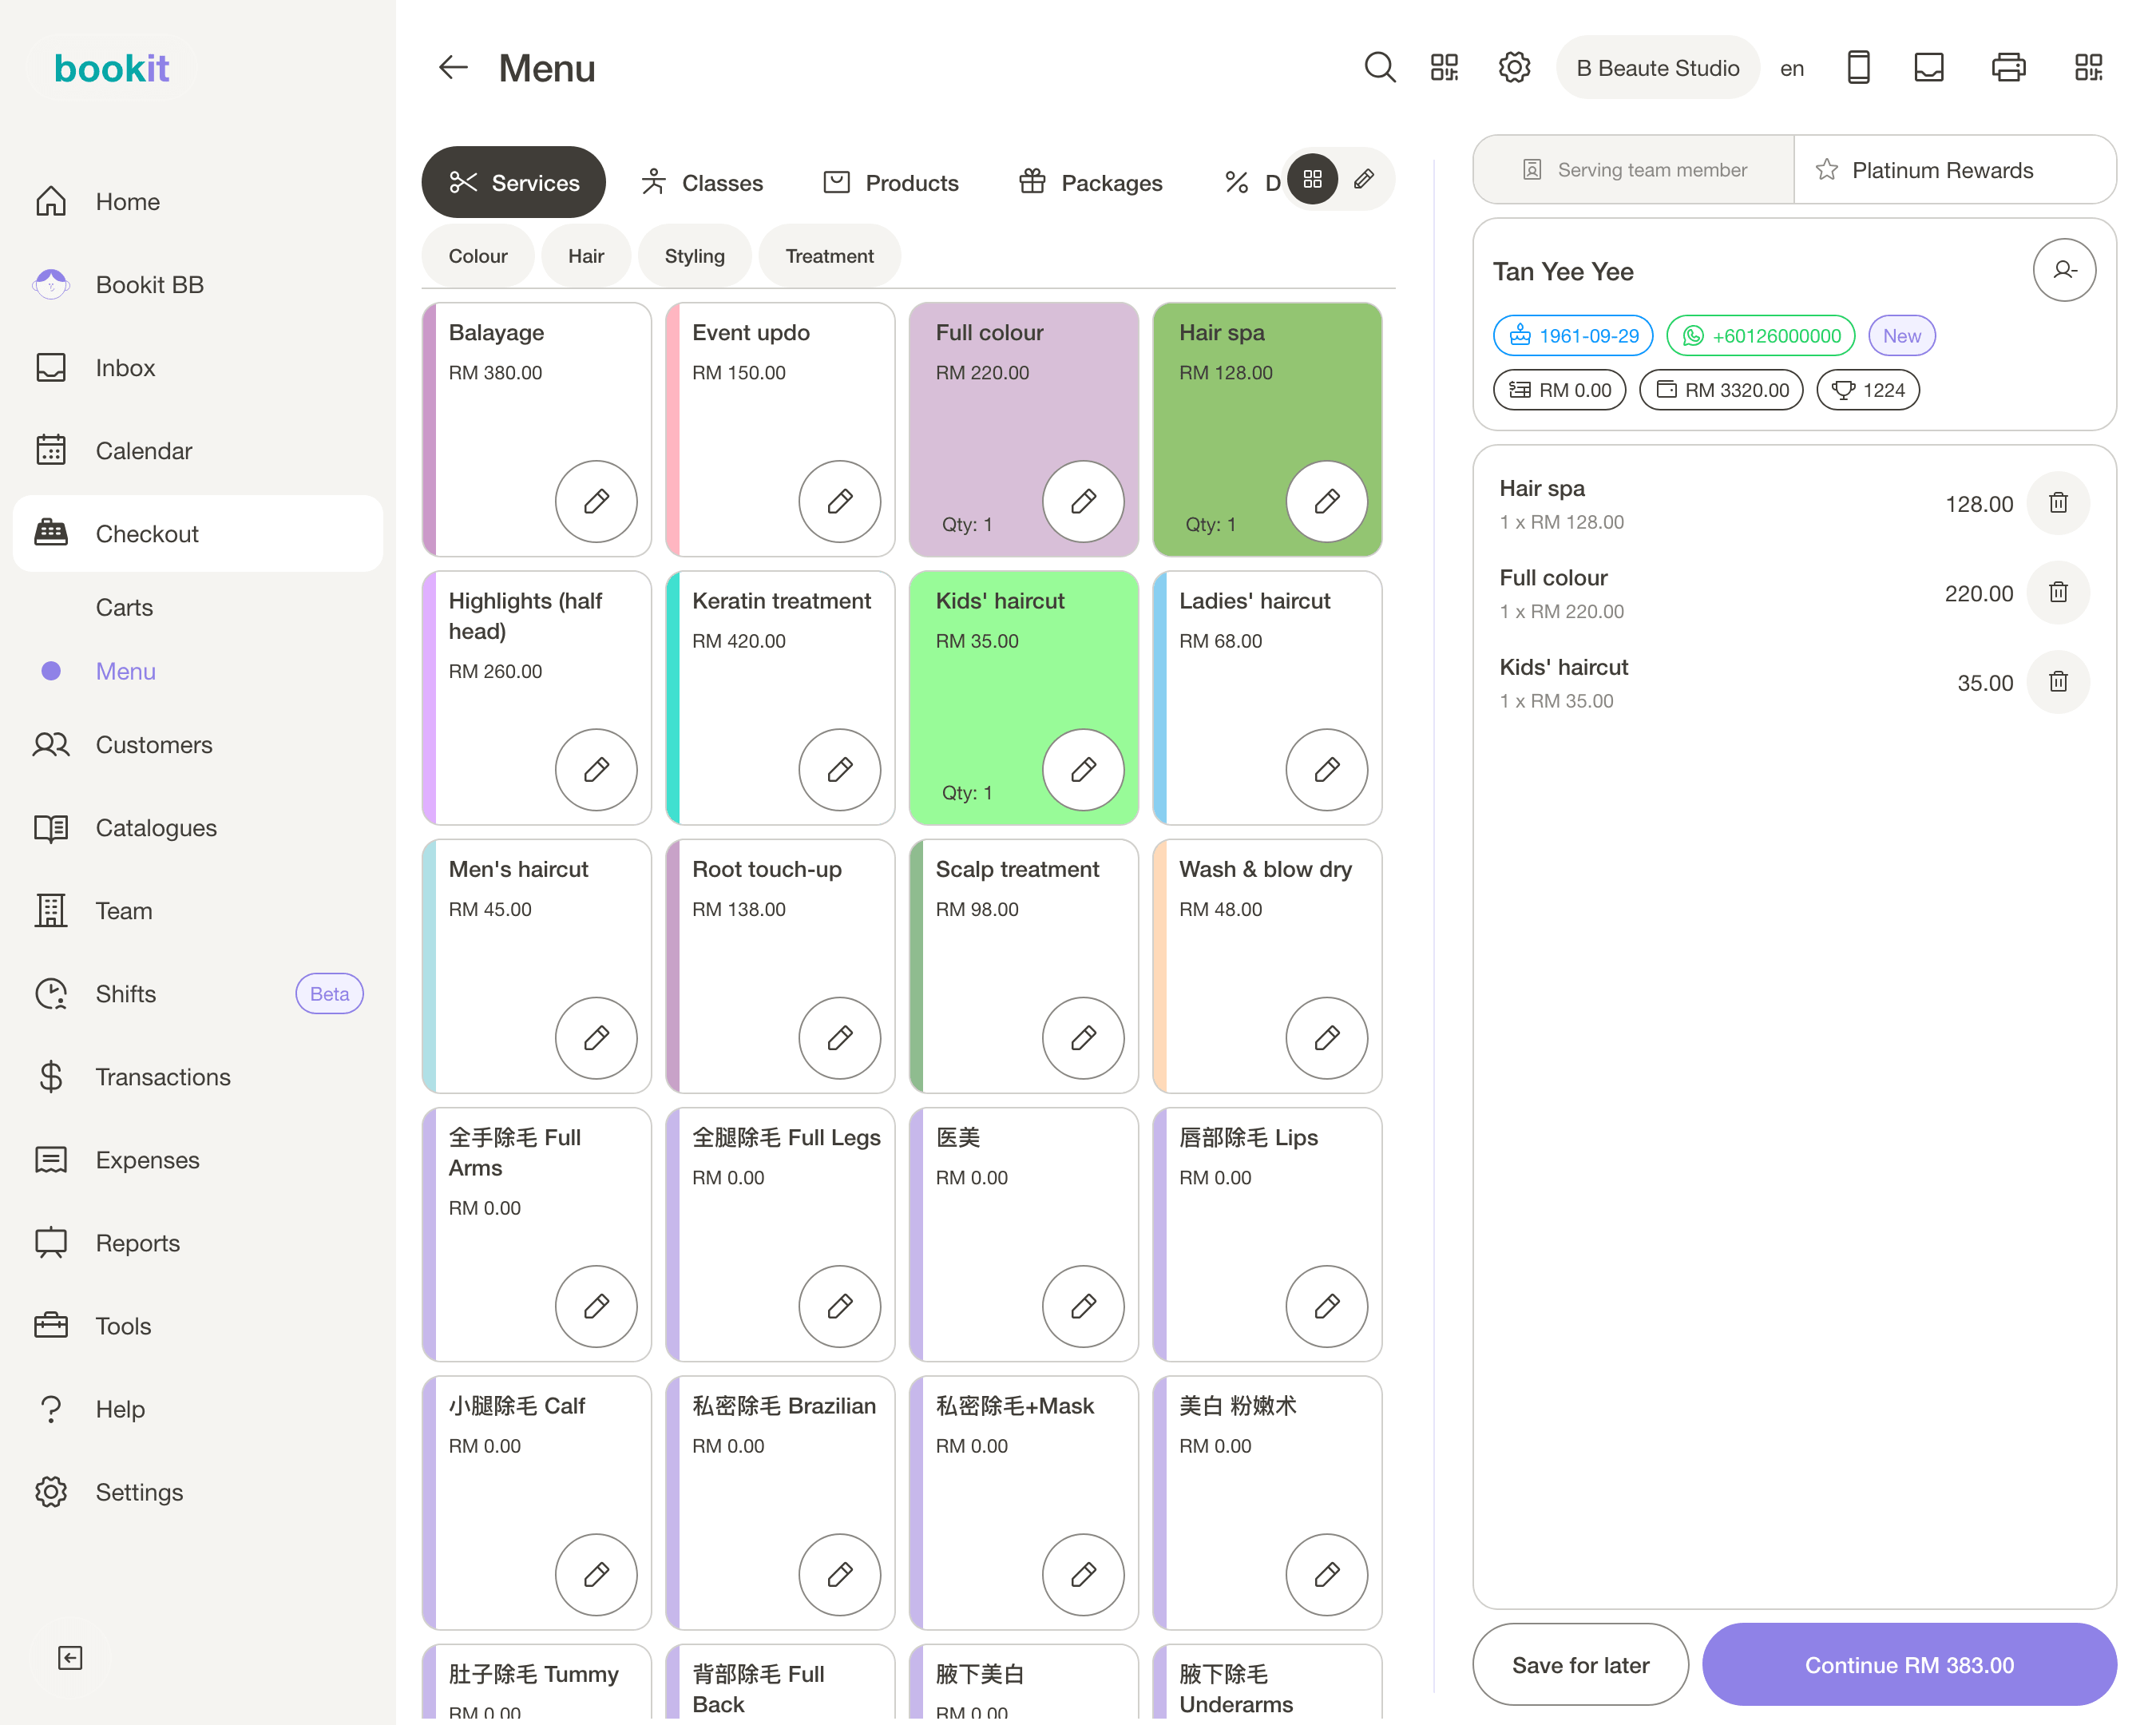Viewport: 2156px width, 1725px height.
Task: Click the search magnifier icon
Action: coord(1379,68)
